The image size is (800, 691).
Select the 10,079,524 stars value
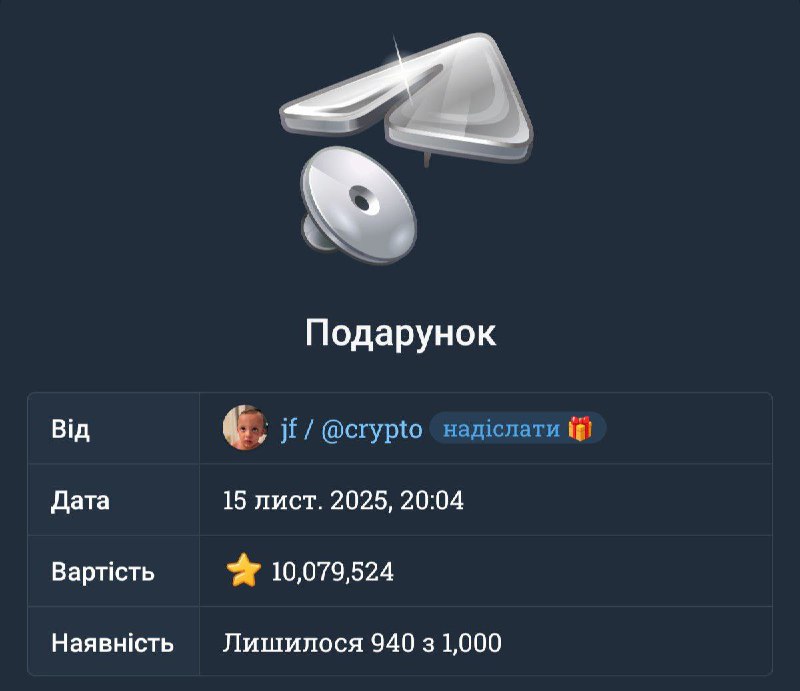pyautogui.click(x=332, y=572)
